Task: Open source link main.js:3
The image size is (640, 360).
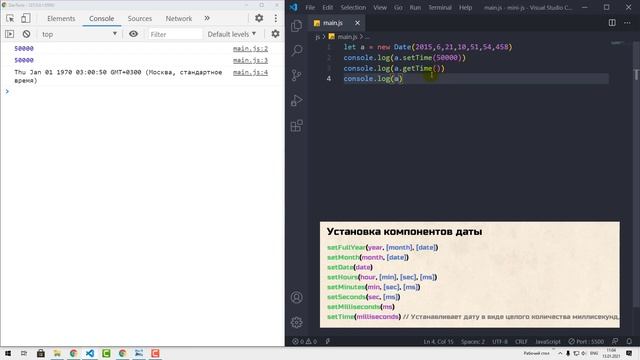Action: [250, 60]
